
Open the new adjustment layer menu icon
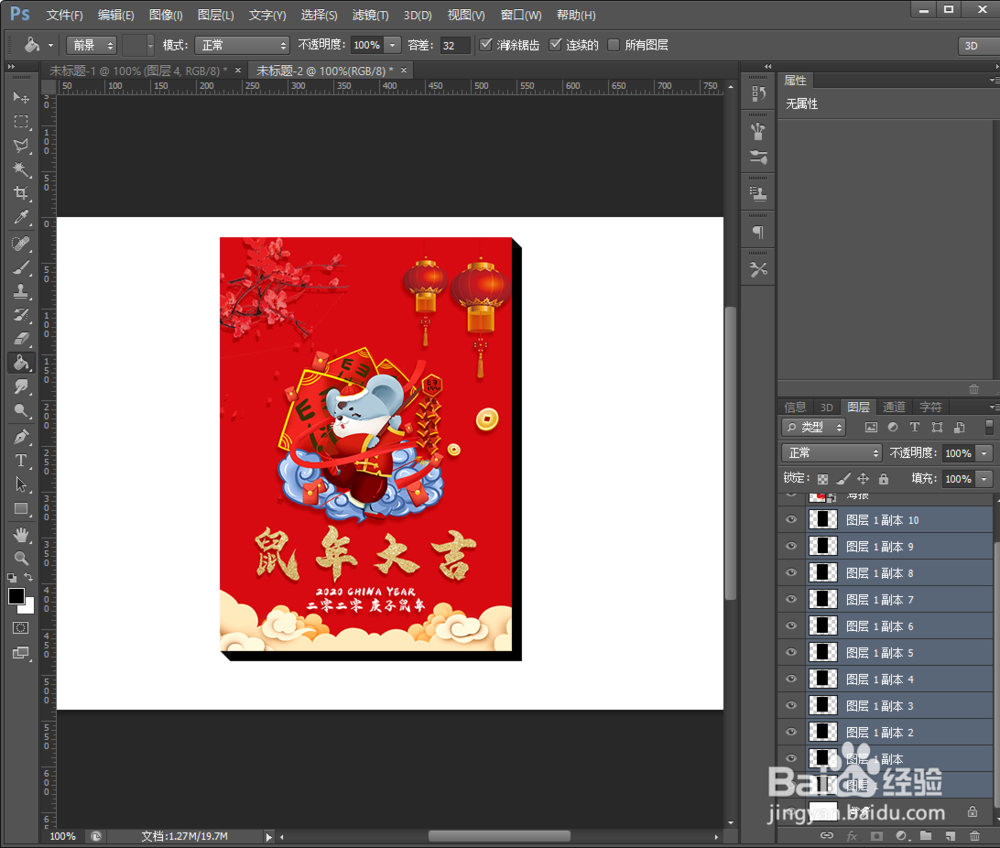[901, 835]
